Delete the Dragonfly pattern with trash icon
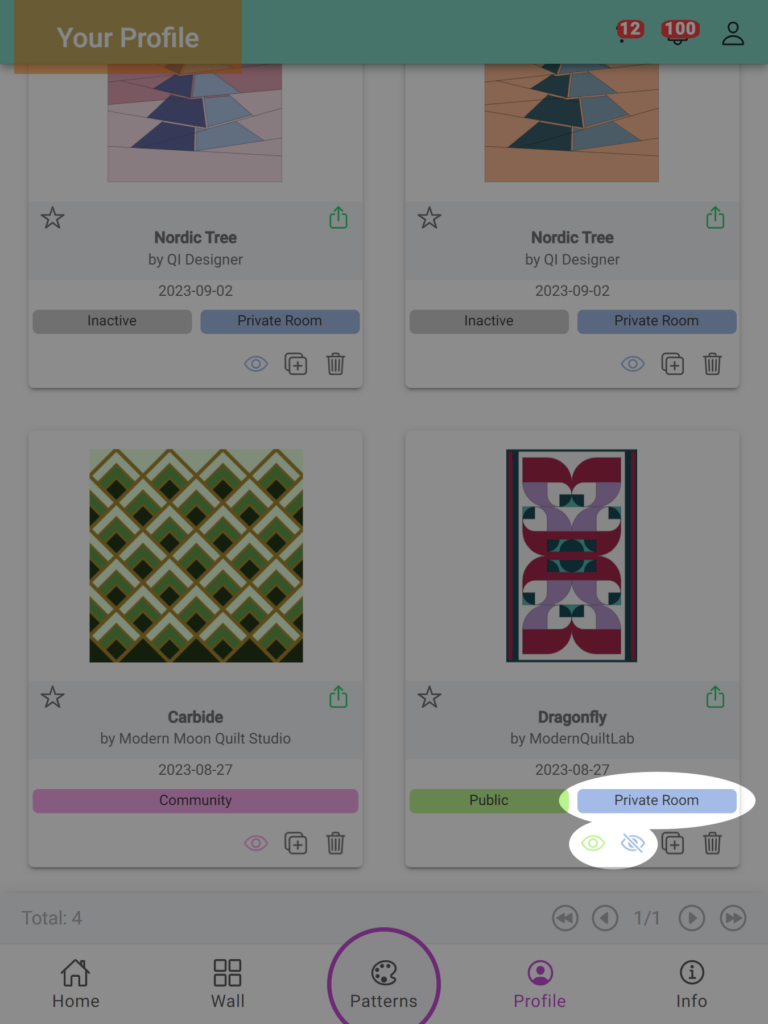 pos(712,843)
